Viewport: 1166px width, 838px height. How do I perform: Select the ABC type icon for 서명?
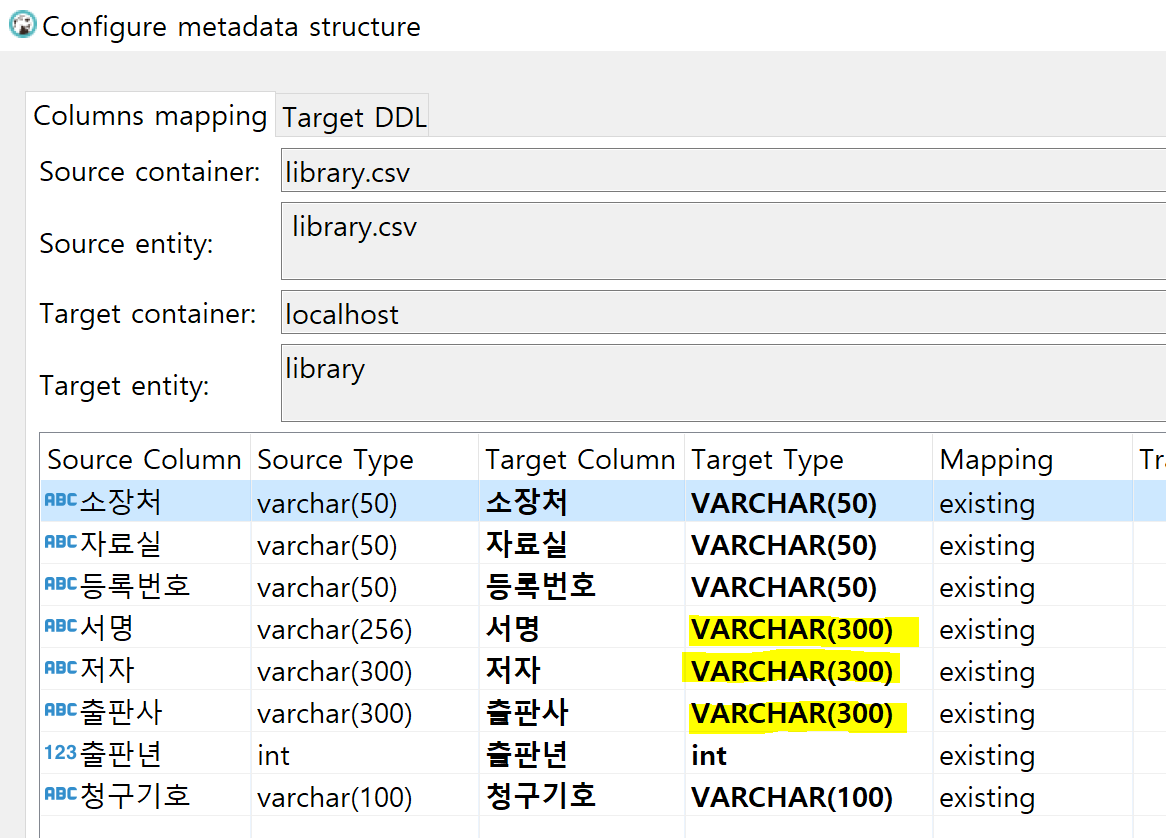(x=60, y=626)
